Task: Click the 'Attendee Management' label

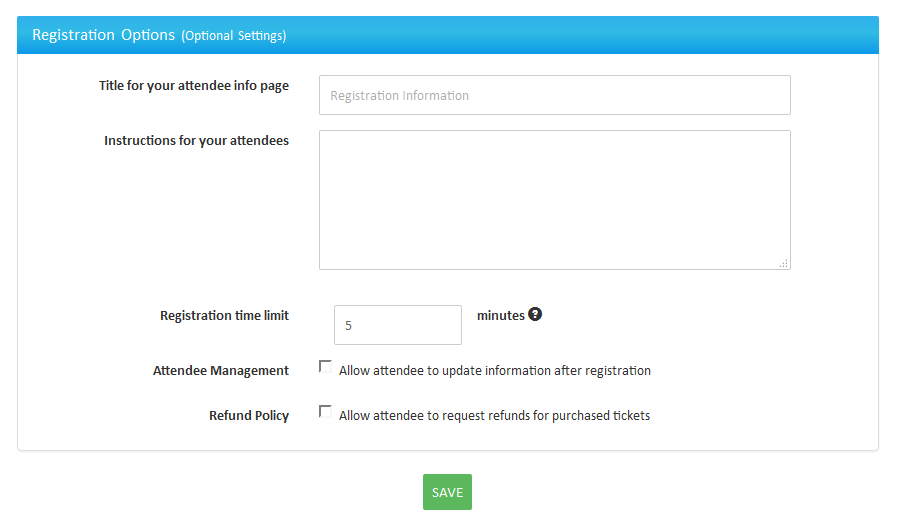Action: (x=220, y=371)
